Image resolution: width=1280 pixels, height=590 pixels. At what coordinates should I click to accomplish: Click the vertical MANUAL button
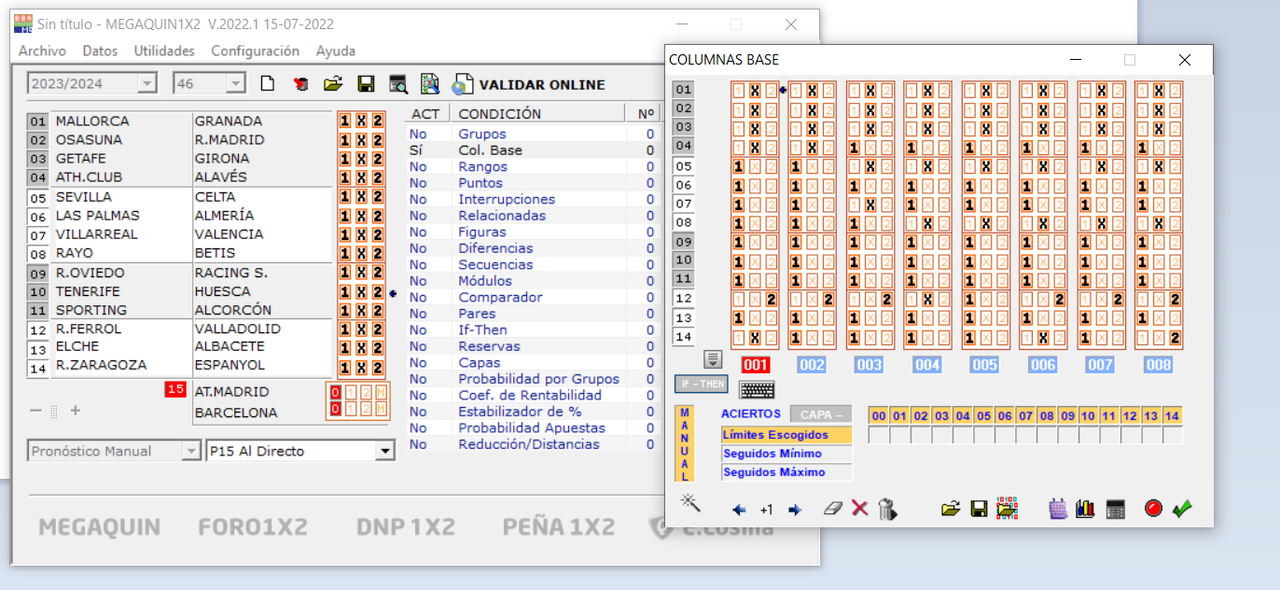click(685, 442)
